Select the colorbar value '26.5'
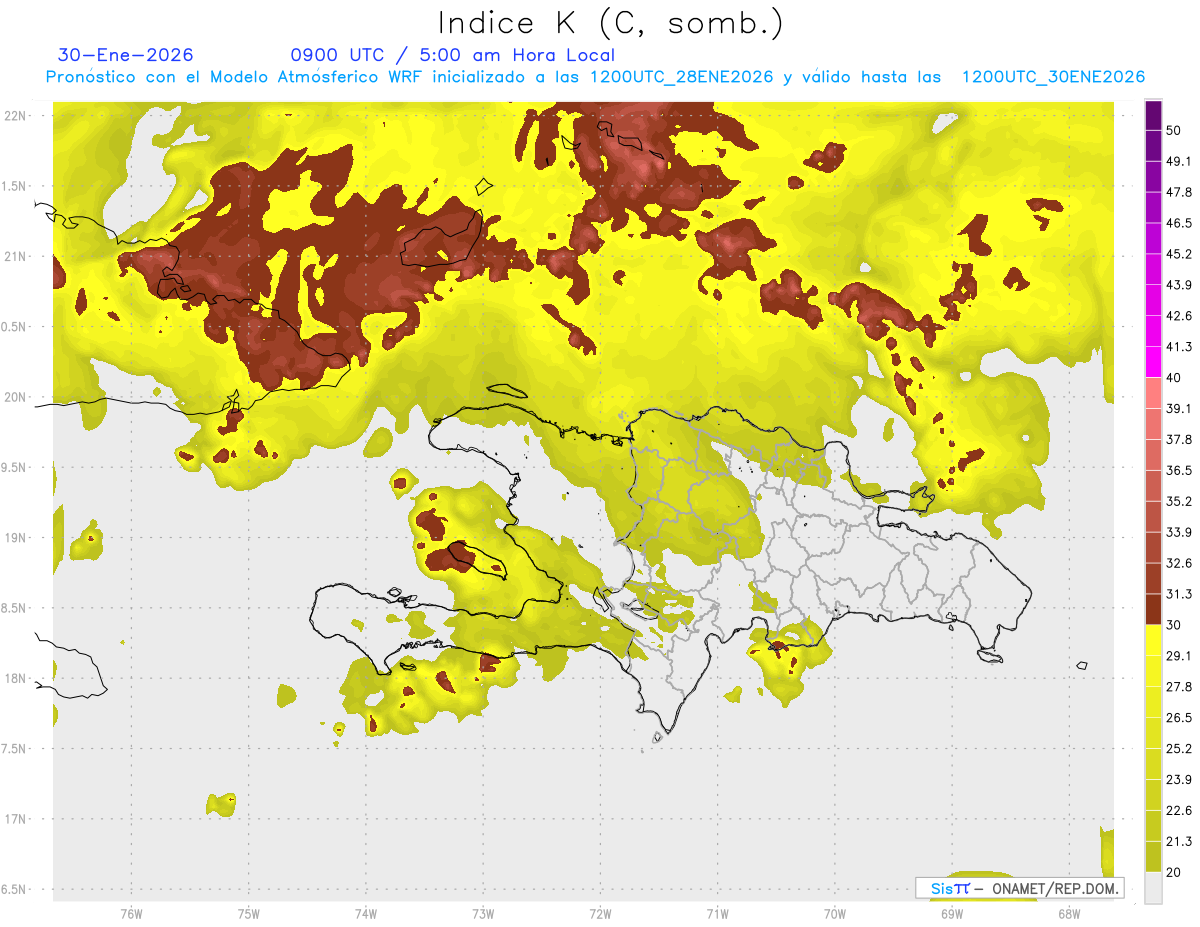The height and width of the screenshot is (927, 1200). 1179,717
